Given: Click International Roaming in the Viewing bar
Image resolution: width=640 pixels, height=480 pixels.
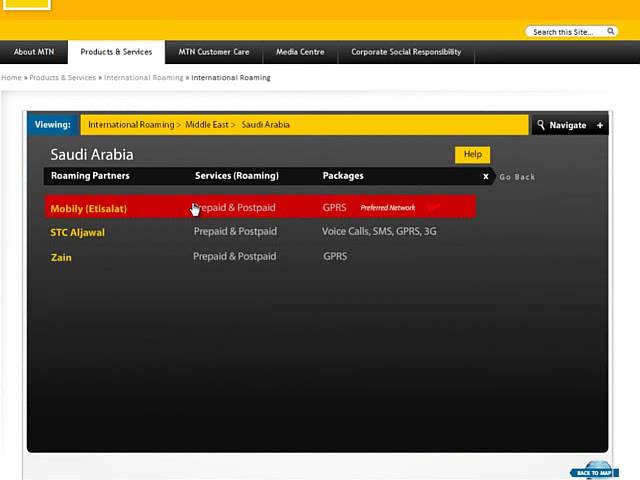Looking at the screenshot, I should (131, 125).
